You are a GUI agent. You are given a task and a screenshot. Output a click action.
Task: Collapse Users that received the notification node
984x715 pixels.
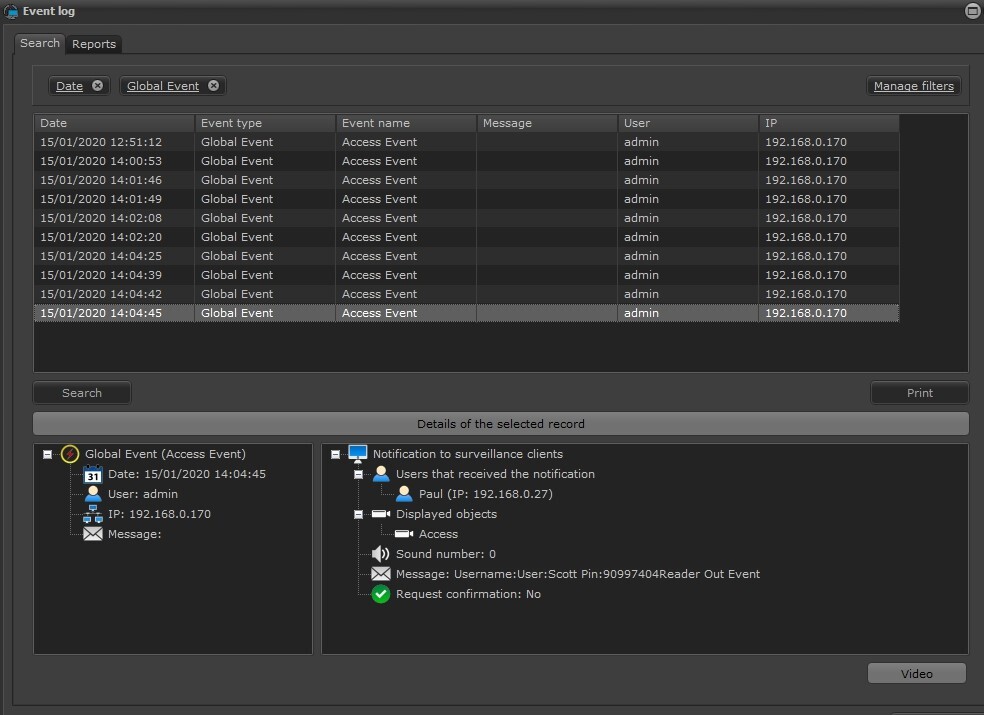(x=359, y=474)
